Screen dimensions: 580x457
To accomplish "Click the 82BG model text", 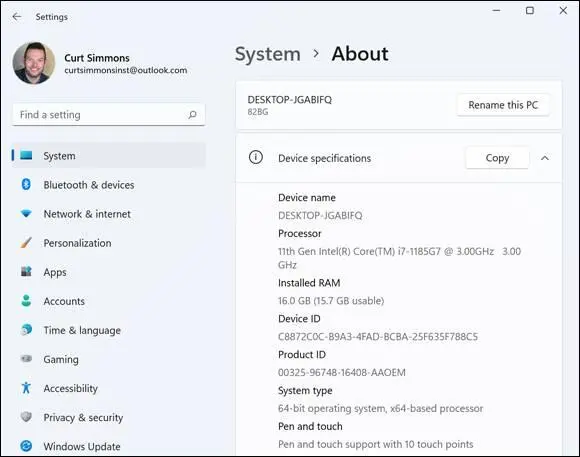I will [258, 112].
